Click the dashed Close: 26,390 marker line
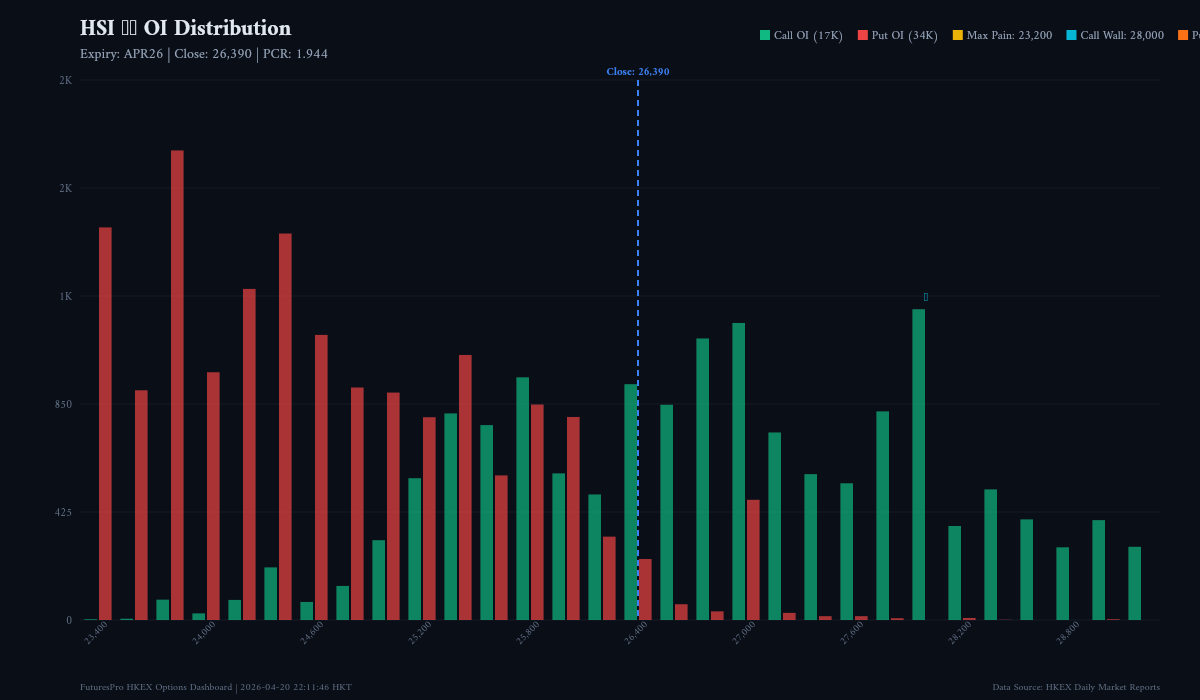Screen dimensions: 1200x700 pos(638,350)
